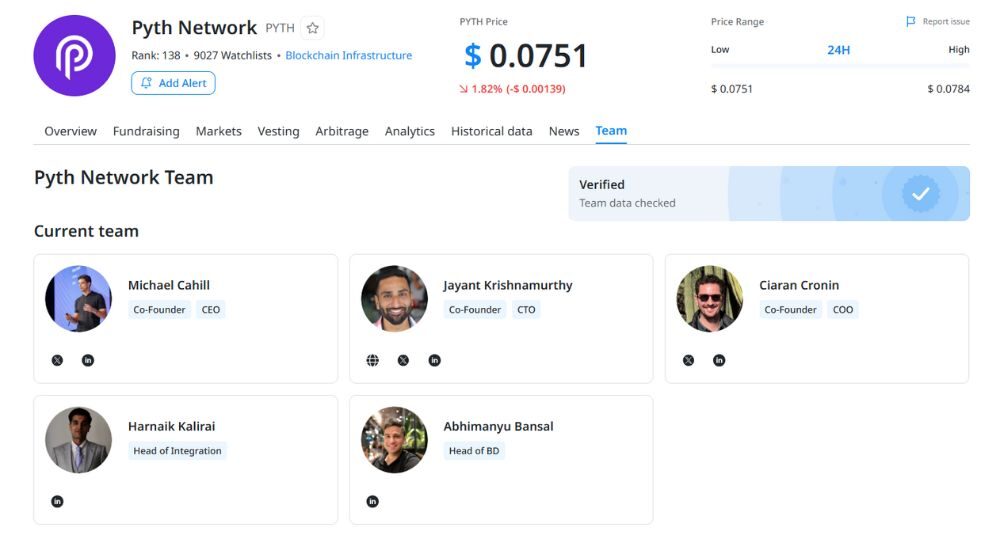
Task: Add Pyth Network to watchlist with star icon
Action: point(312,28)
